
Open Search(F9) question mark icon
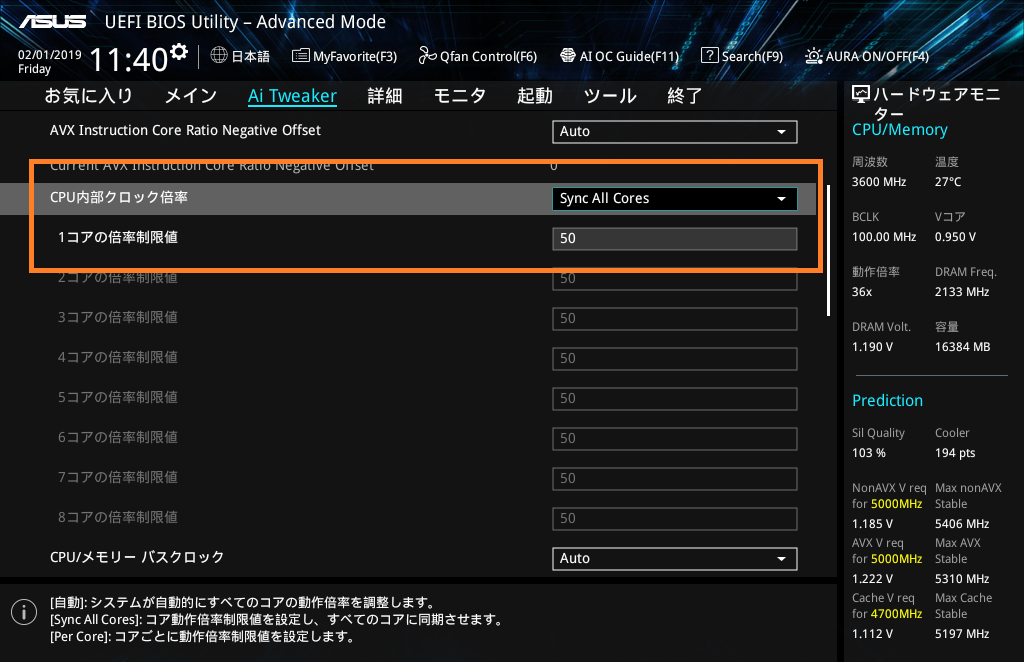pyautogui.click(x=709, y=55)
